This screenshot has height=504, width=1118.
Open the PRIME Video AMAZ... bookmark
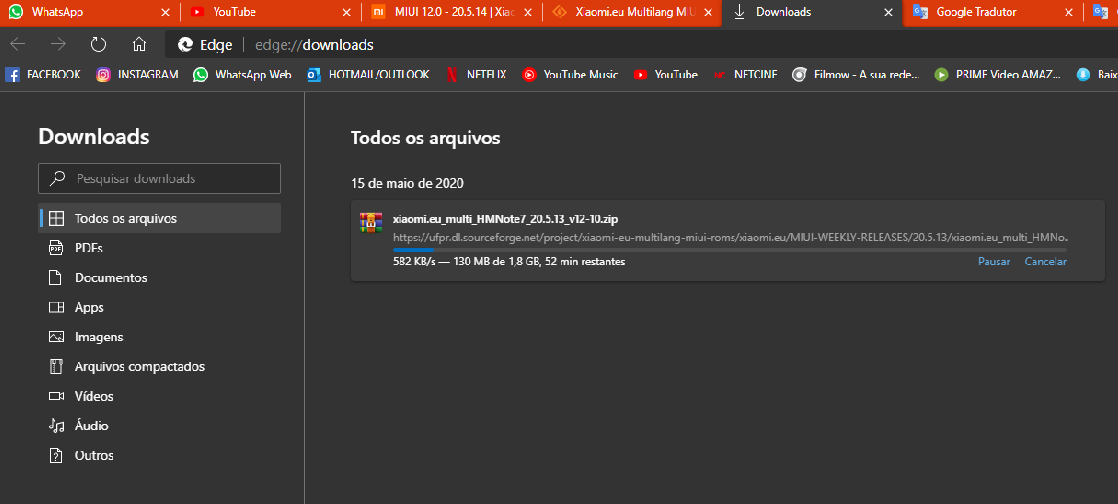[998, 74]
